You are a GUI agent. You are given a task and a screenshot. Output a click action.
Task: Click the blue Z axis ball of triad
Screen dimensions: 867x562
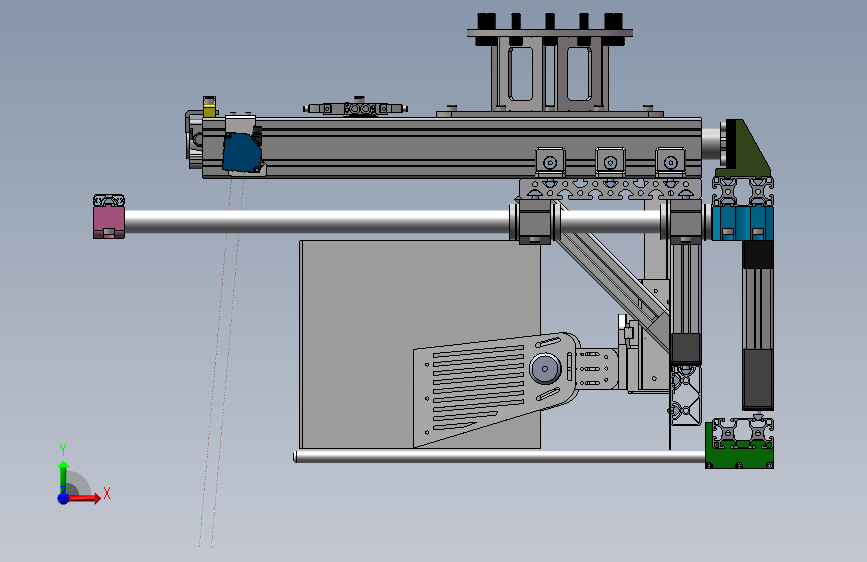64,498
